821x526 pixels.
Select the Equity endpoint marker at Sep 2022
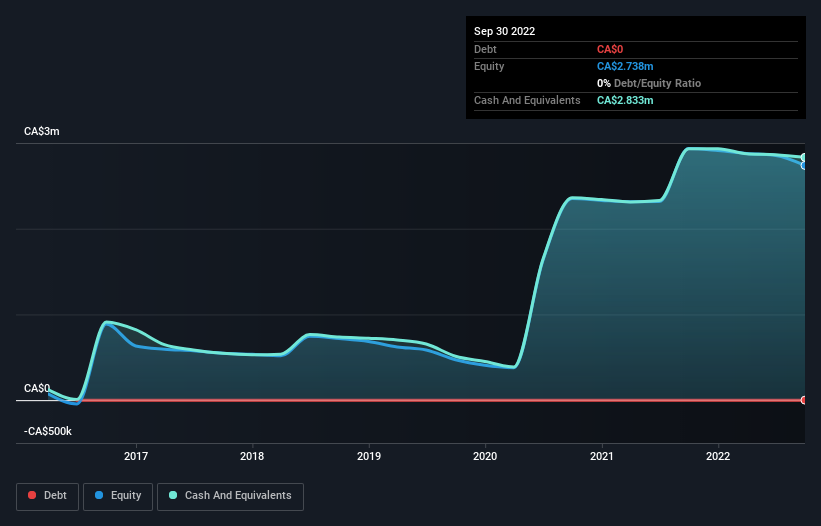click(x=804, y=165)
